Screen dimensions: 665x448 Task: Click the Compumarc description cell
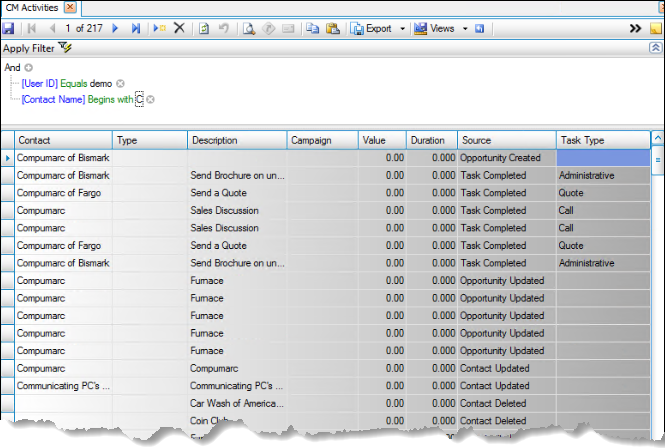pyautogui.click(x=237, y=369)
